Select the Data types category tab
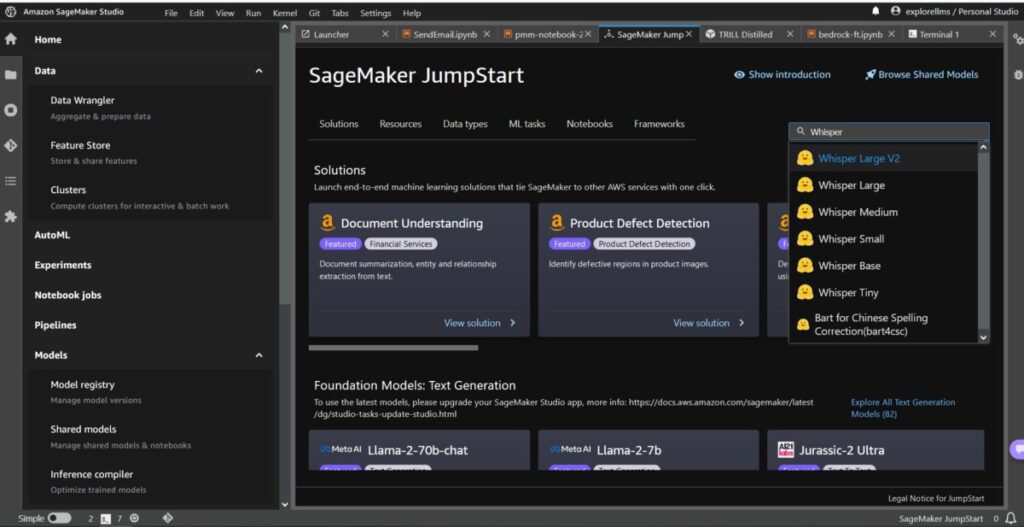The height and width of the screenshot is (527, 1024). click(465, 123)
